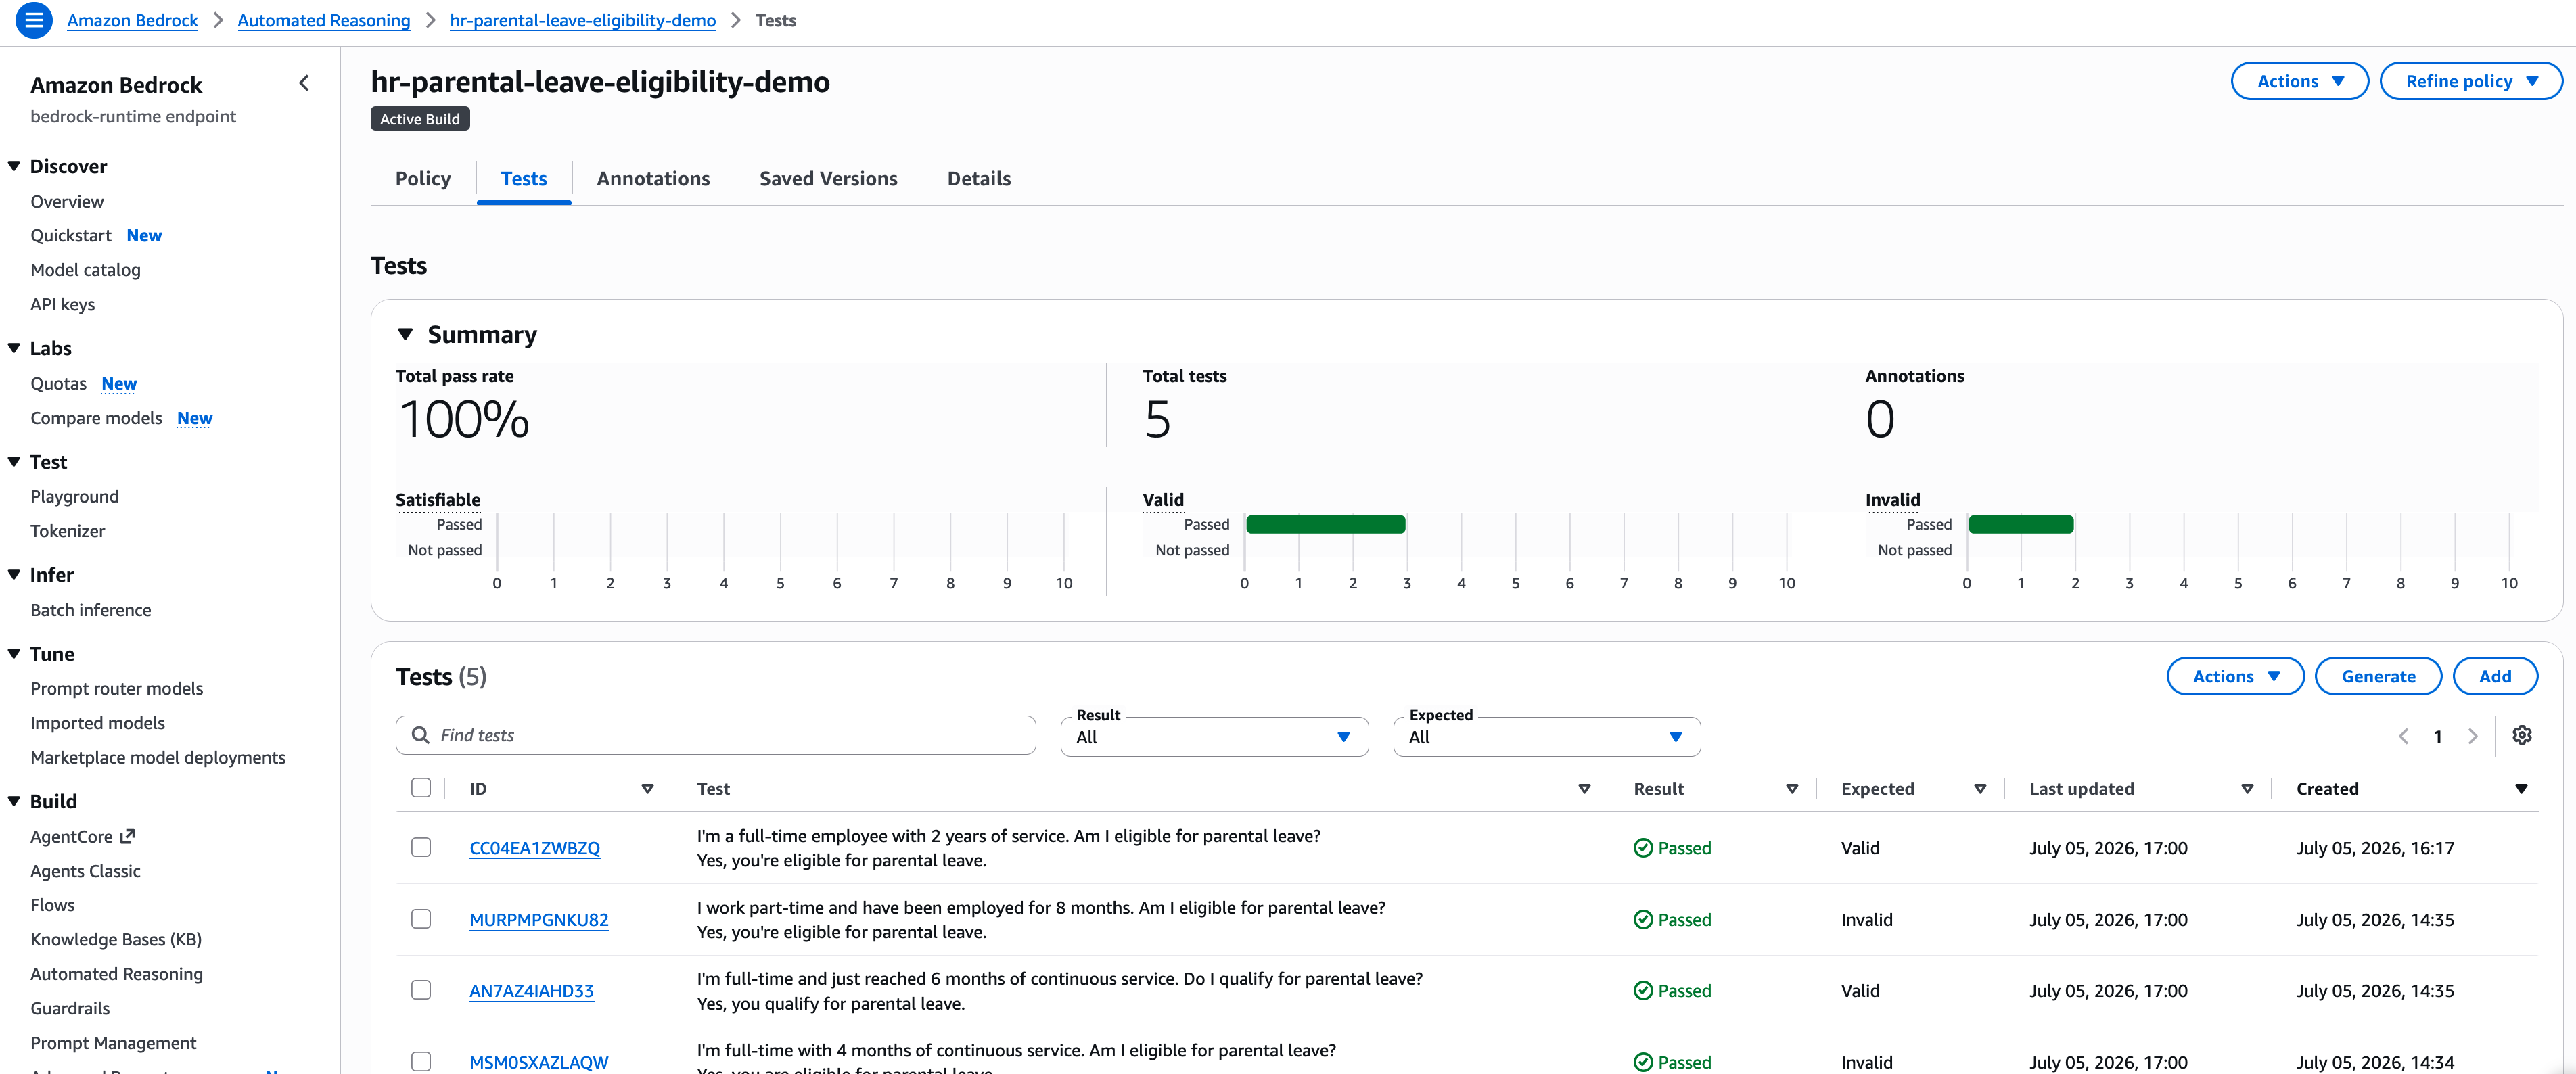Screen dimensions: 2576x1074
Task: Collapse the Labs sidebar group
Action: pos(14,348)
